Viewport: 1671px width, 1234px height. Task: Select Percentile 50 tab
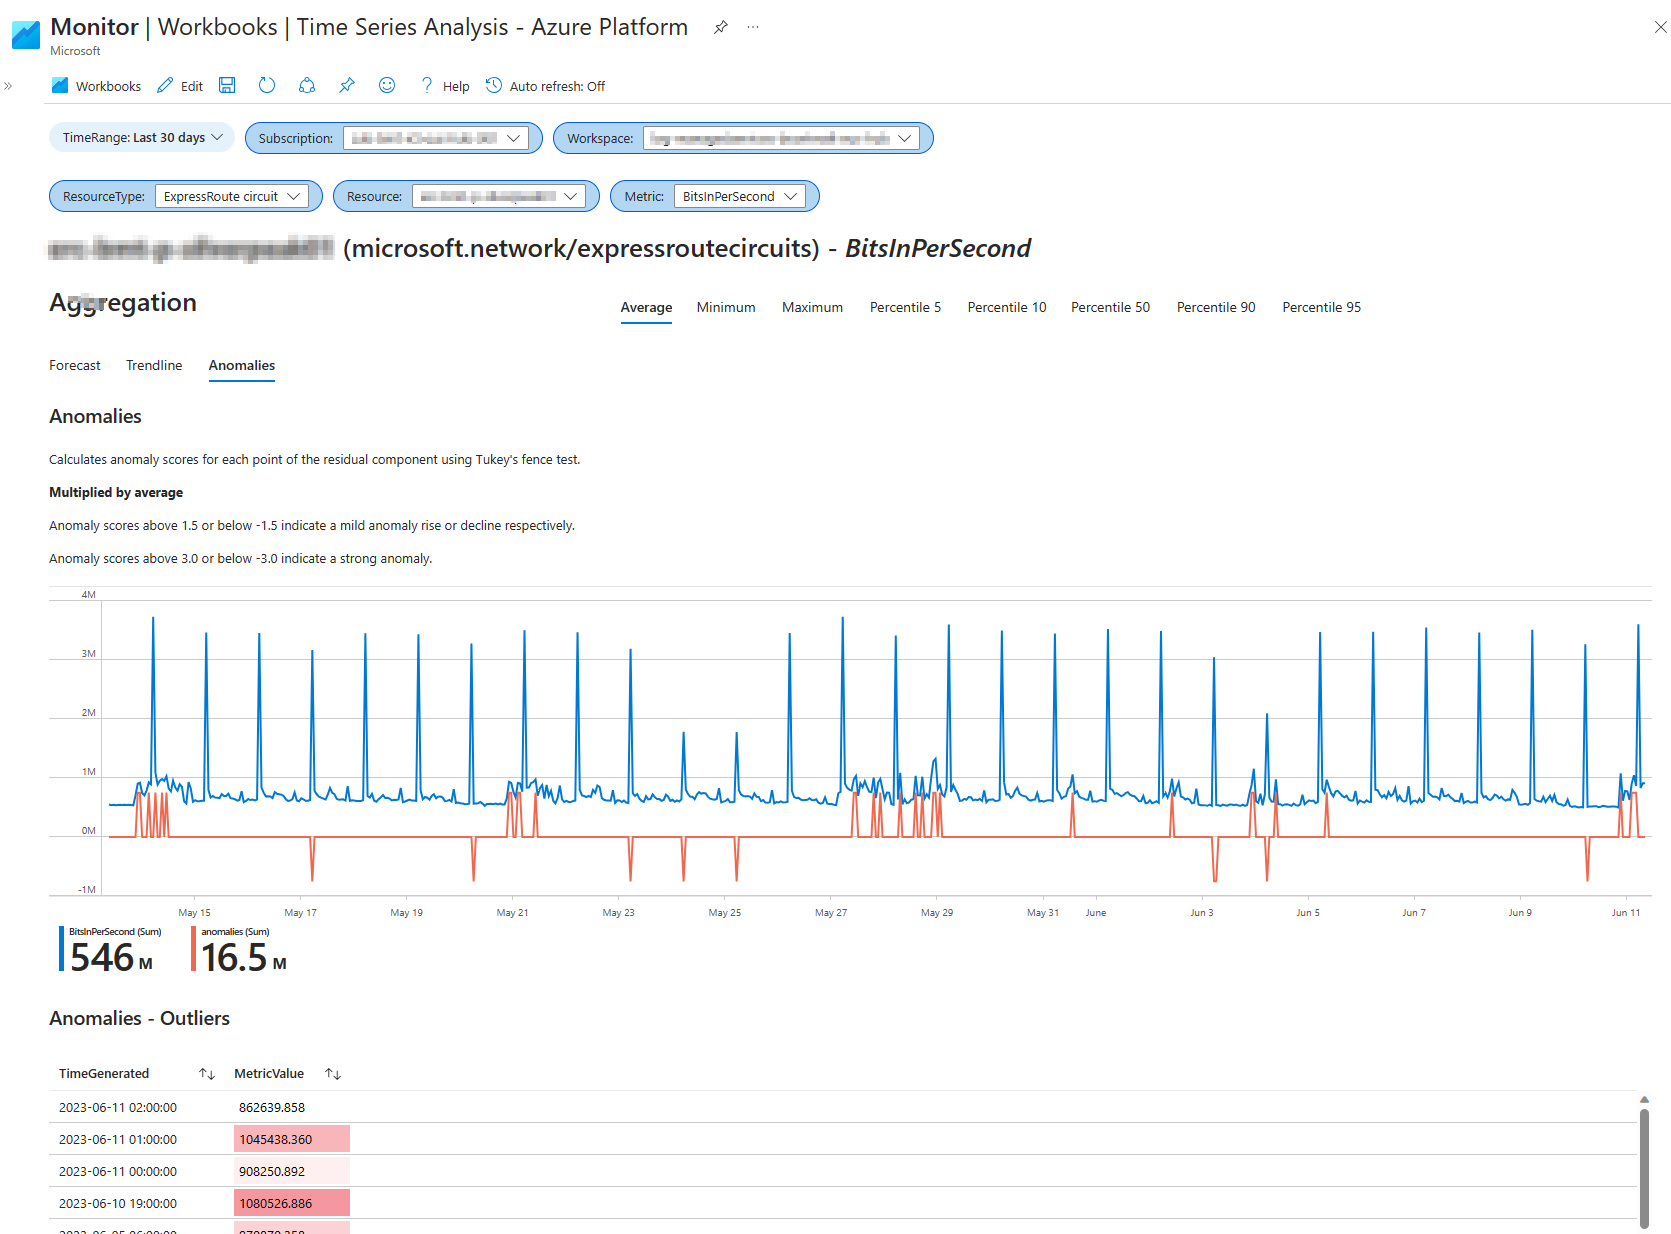pos(1110,307)
